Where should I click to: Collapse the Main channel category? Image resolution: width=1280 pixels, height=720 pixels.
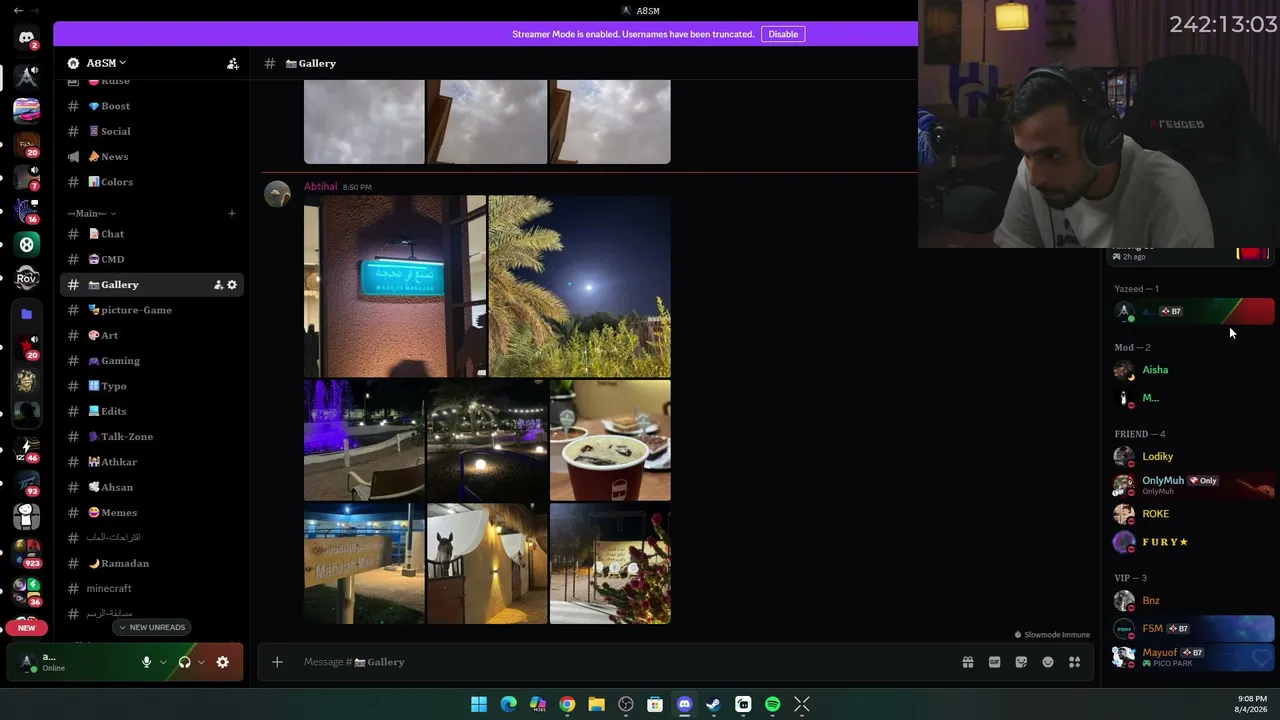[x=91, y=213]
